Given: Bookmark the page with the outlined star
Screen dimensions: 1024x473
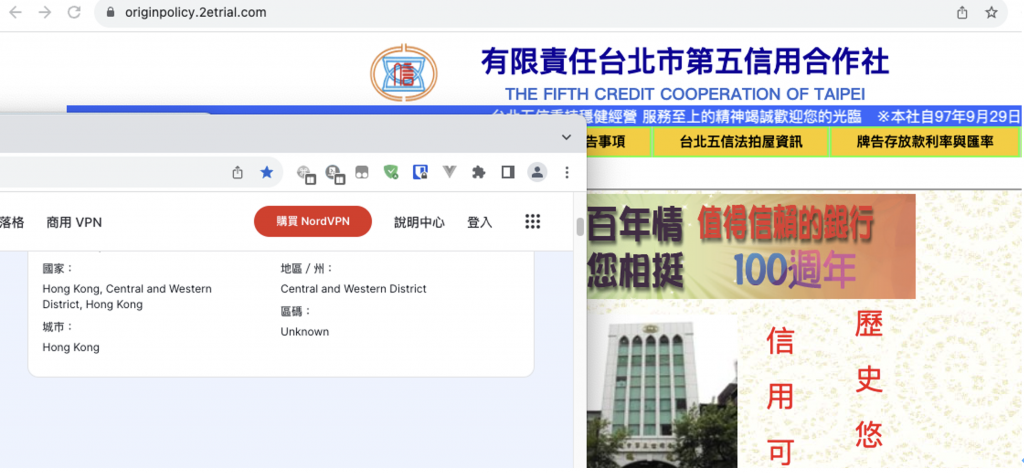Looking at the screenshot, I should point(991,12).
